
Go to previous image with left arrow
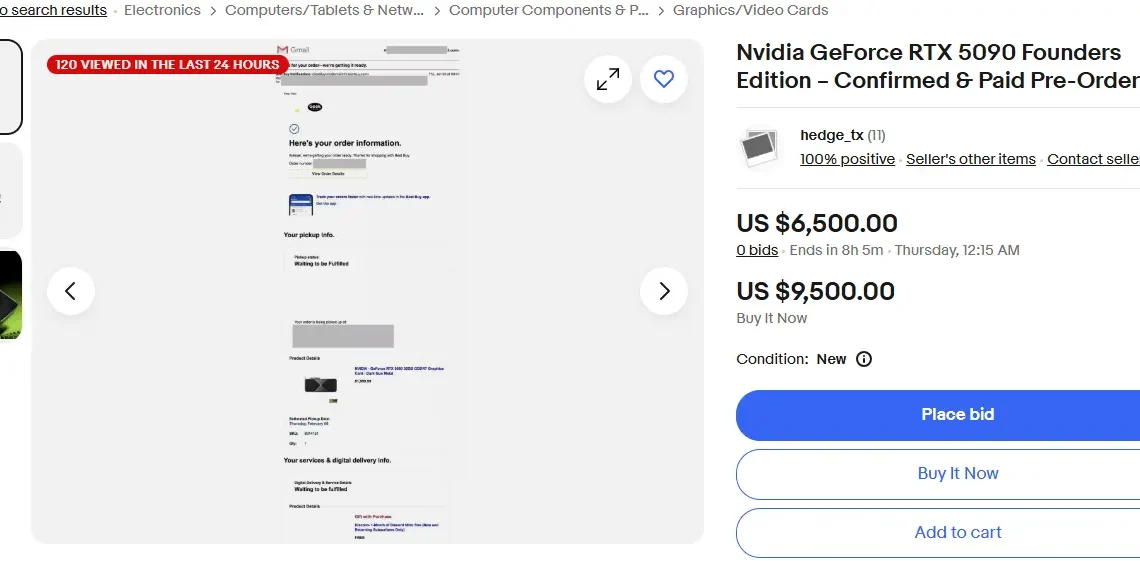click(x=71, y=291)
